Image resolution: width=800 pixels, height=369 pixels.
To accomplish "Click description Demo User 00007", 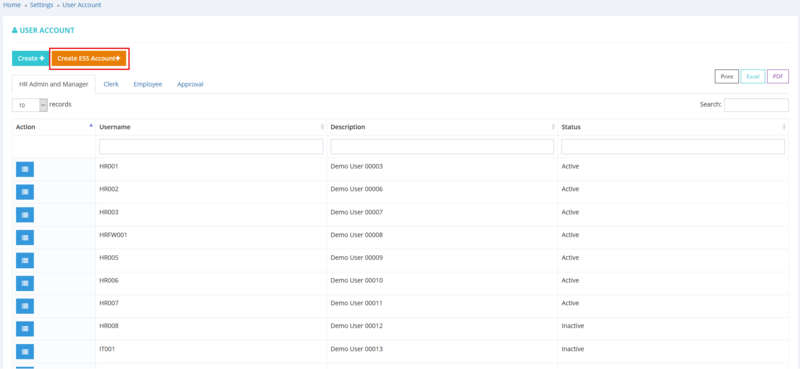I will (x=357, y=212).
